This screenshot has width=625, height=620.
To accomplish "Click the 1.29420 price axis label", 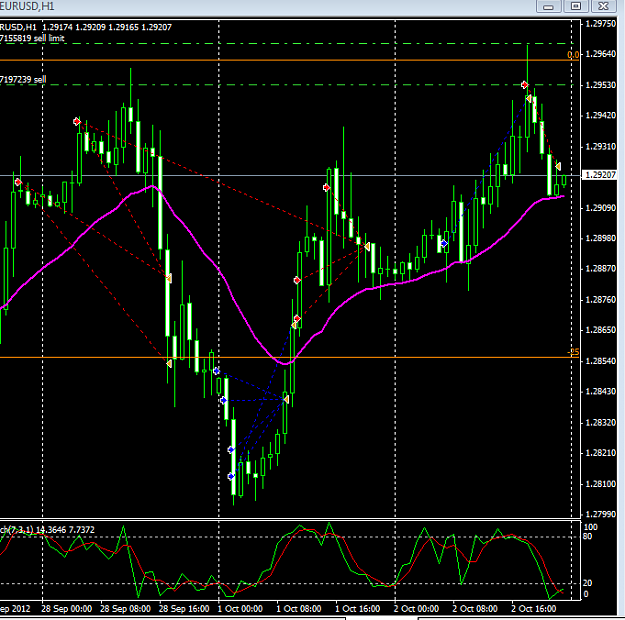I will click(x=600, y=115).
